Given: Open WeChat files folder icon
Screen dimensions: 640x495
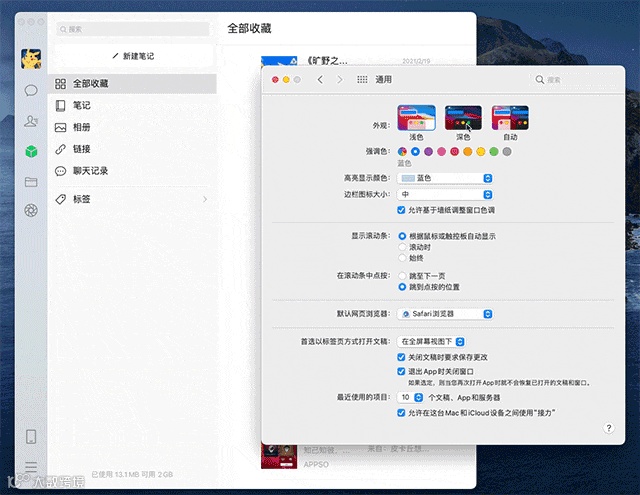Looking at the screenshot, I should tap(31, 182).
